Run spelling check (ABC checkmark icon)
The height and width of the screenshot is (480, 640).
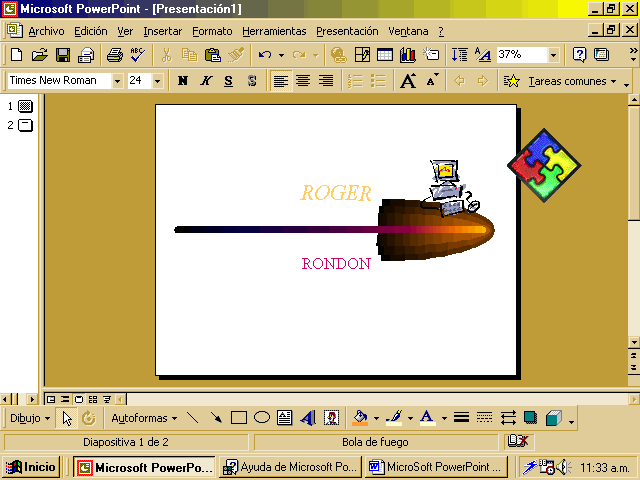138,55
